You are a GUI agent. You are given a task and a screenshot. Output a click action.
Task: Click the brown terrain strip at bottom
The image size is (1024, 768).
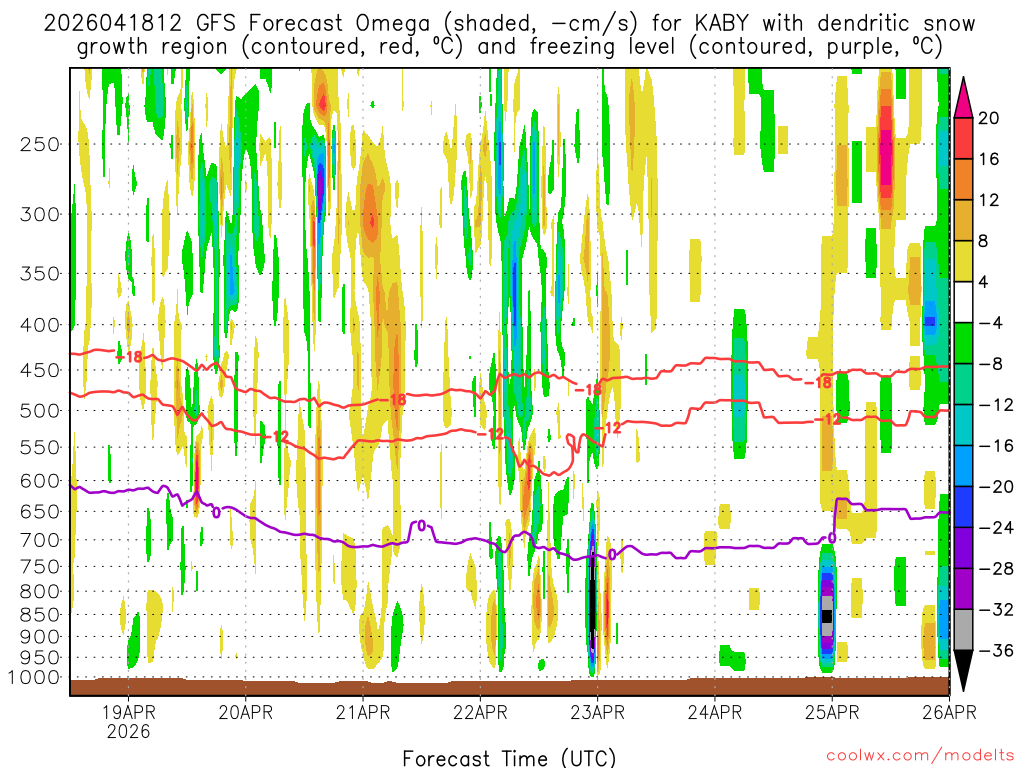509,686
